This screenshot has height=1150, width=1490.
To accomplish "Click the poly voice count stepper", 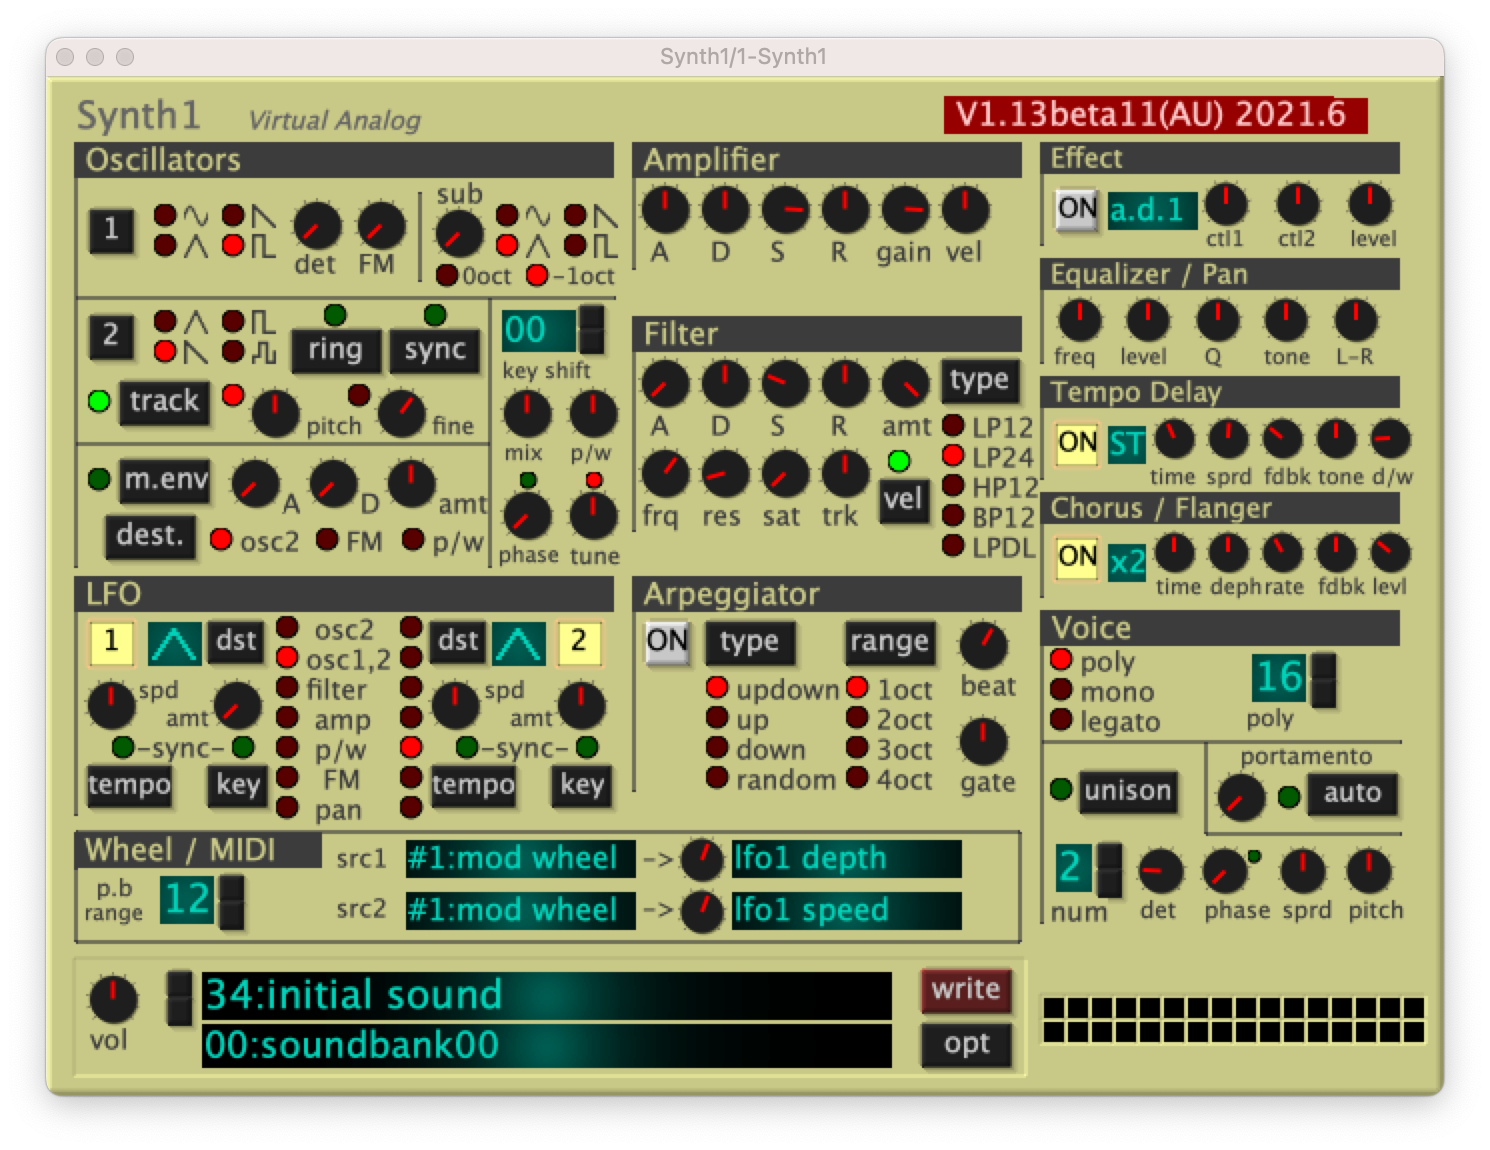I will coord(1323,680).
